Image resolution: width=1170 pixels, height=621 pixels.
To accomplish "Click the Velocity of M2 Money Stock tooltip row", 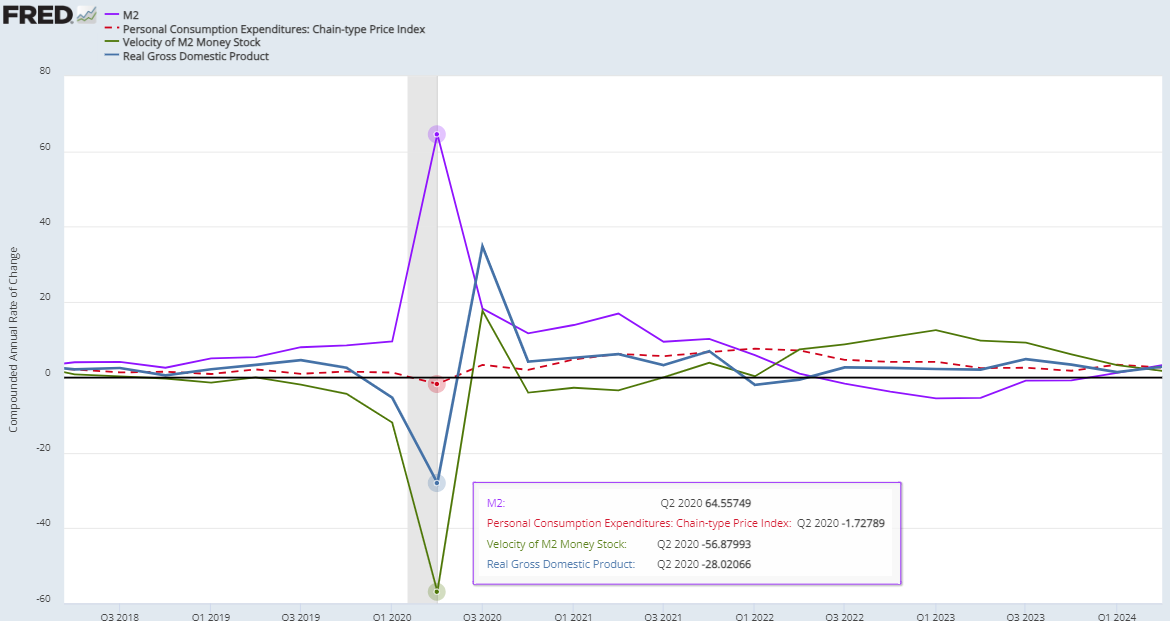I will pos(618,544).
